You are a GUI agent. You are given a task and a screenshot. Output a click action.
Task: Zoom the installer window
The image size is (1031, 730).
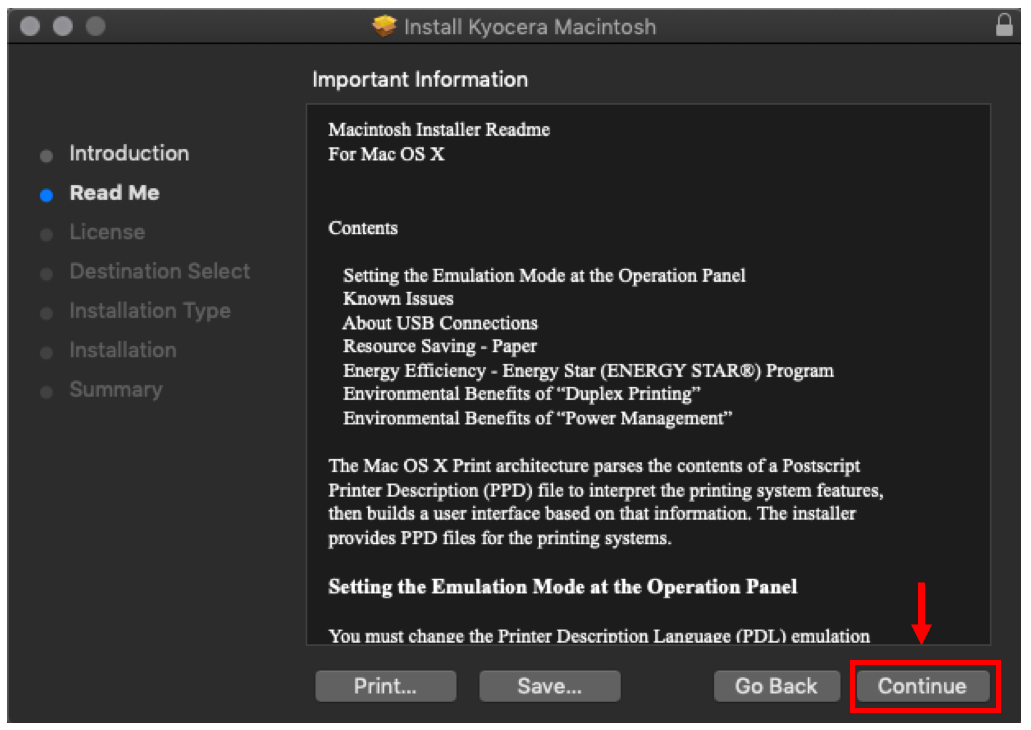point(94,27)
